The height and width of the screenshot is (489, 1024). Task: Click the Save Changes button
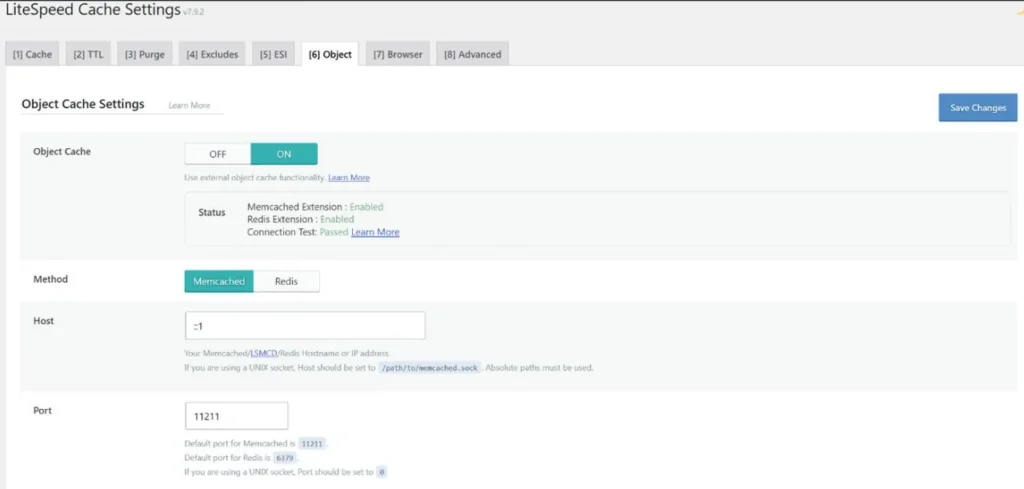pos(978,108)
